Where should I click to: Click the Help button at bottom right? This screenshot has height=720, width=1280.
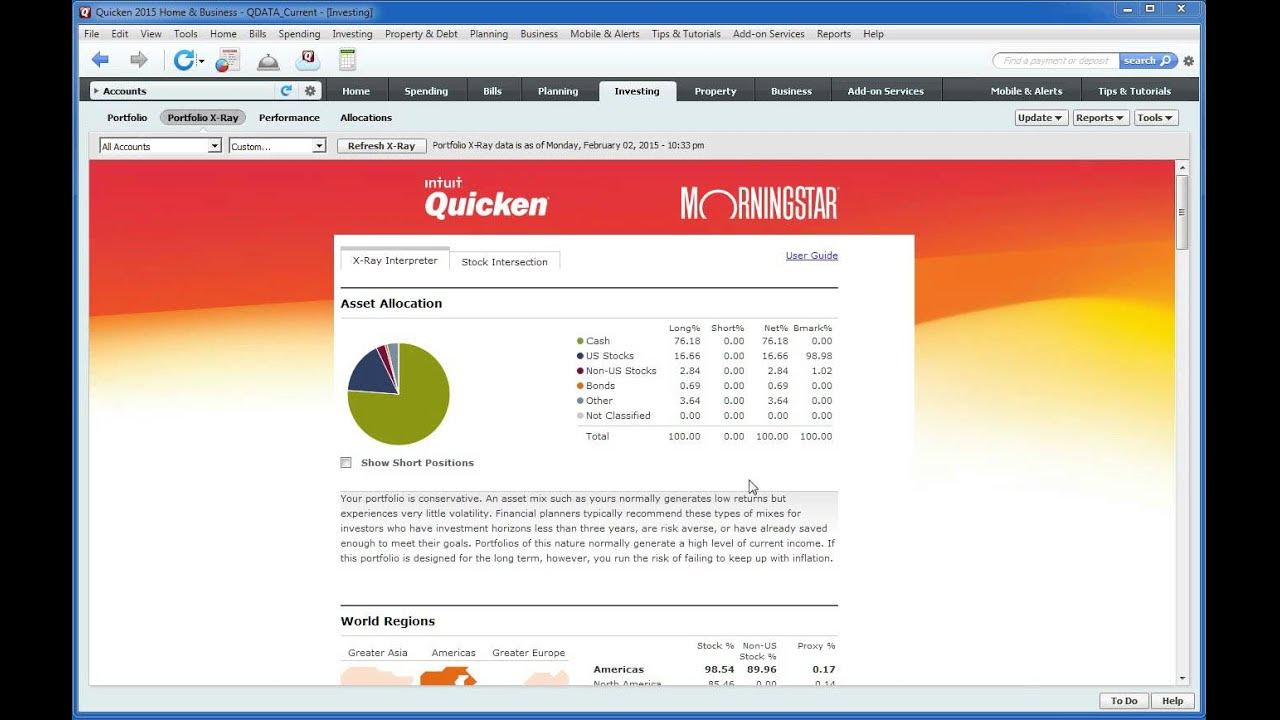tap(1173, 701)
